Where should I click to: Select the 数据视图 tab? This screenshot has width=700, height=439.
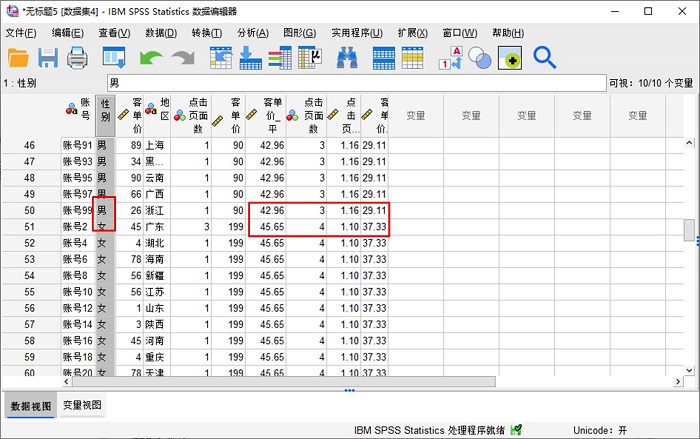click(29, 405)
